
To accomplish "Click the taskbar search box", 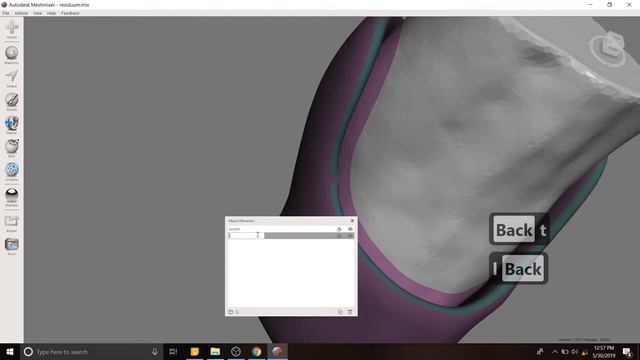I will point(91,351).
